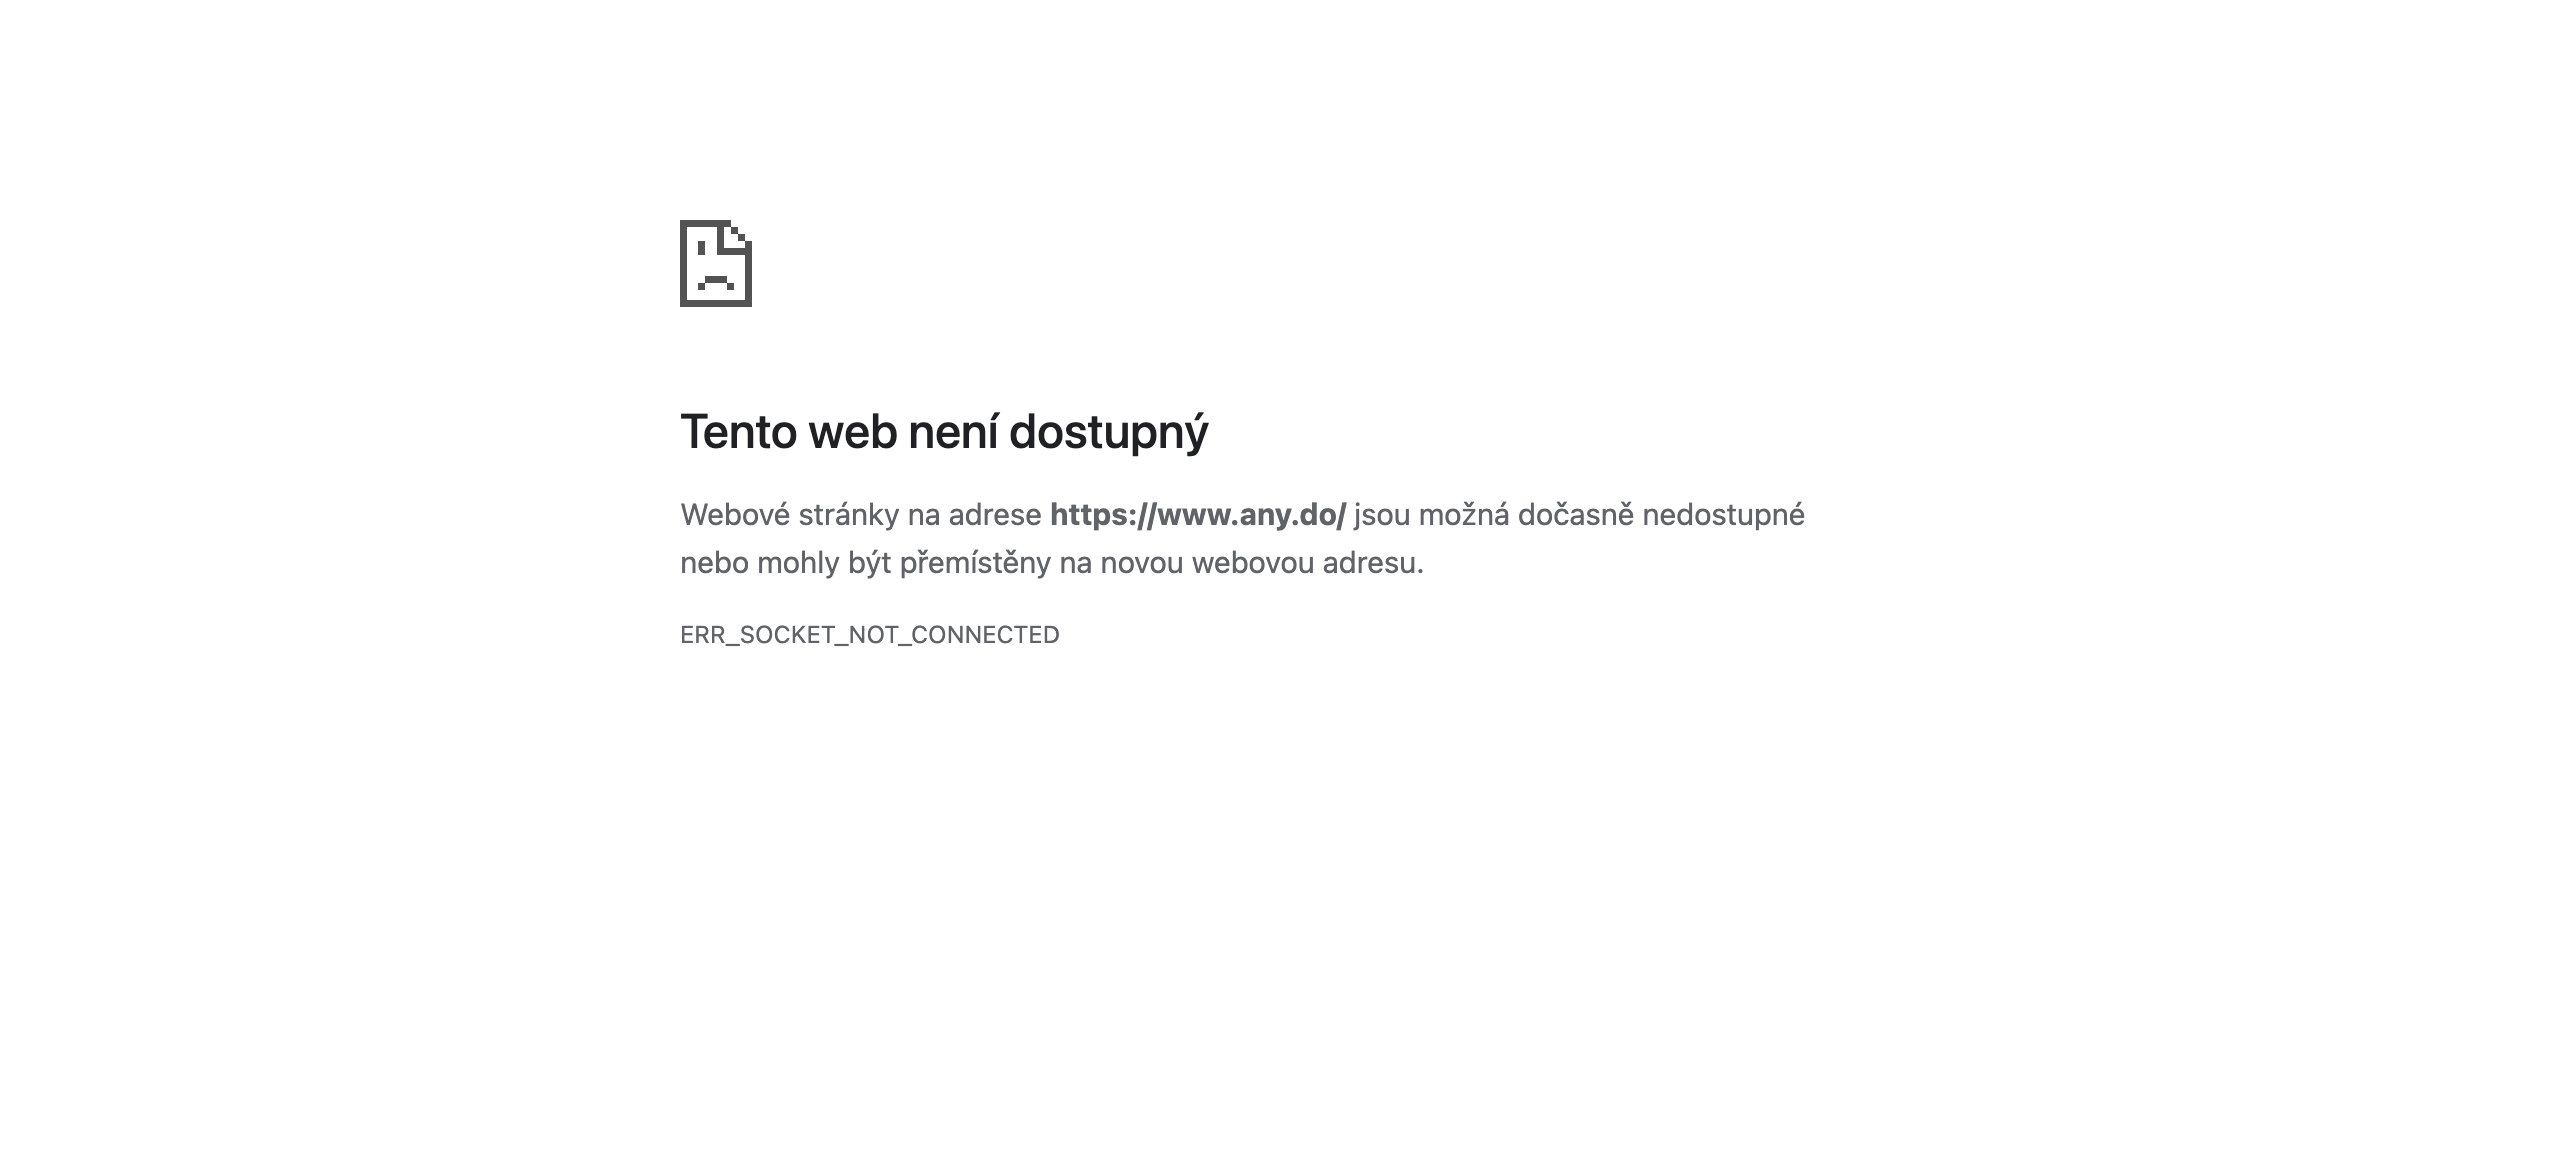
Task: Click the word 'možná' after the URL
Action: click(1464, 515)
